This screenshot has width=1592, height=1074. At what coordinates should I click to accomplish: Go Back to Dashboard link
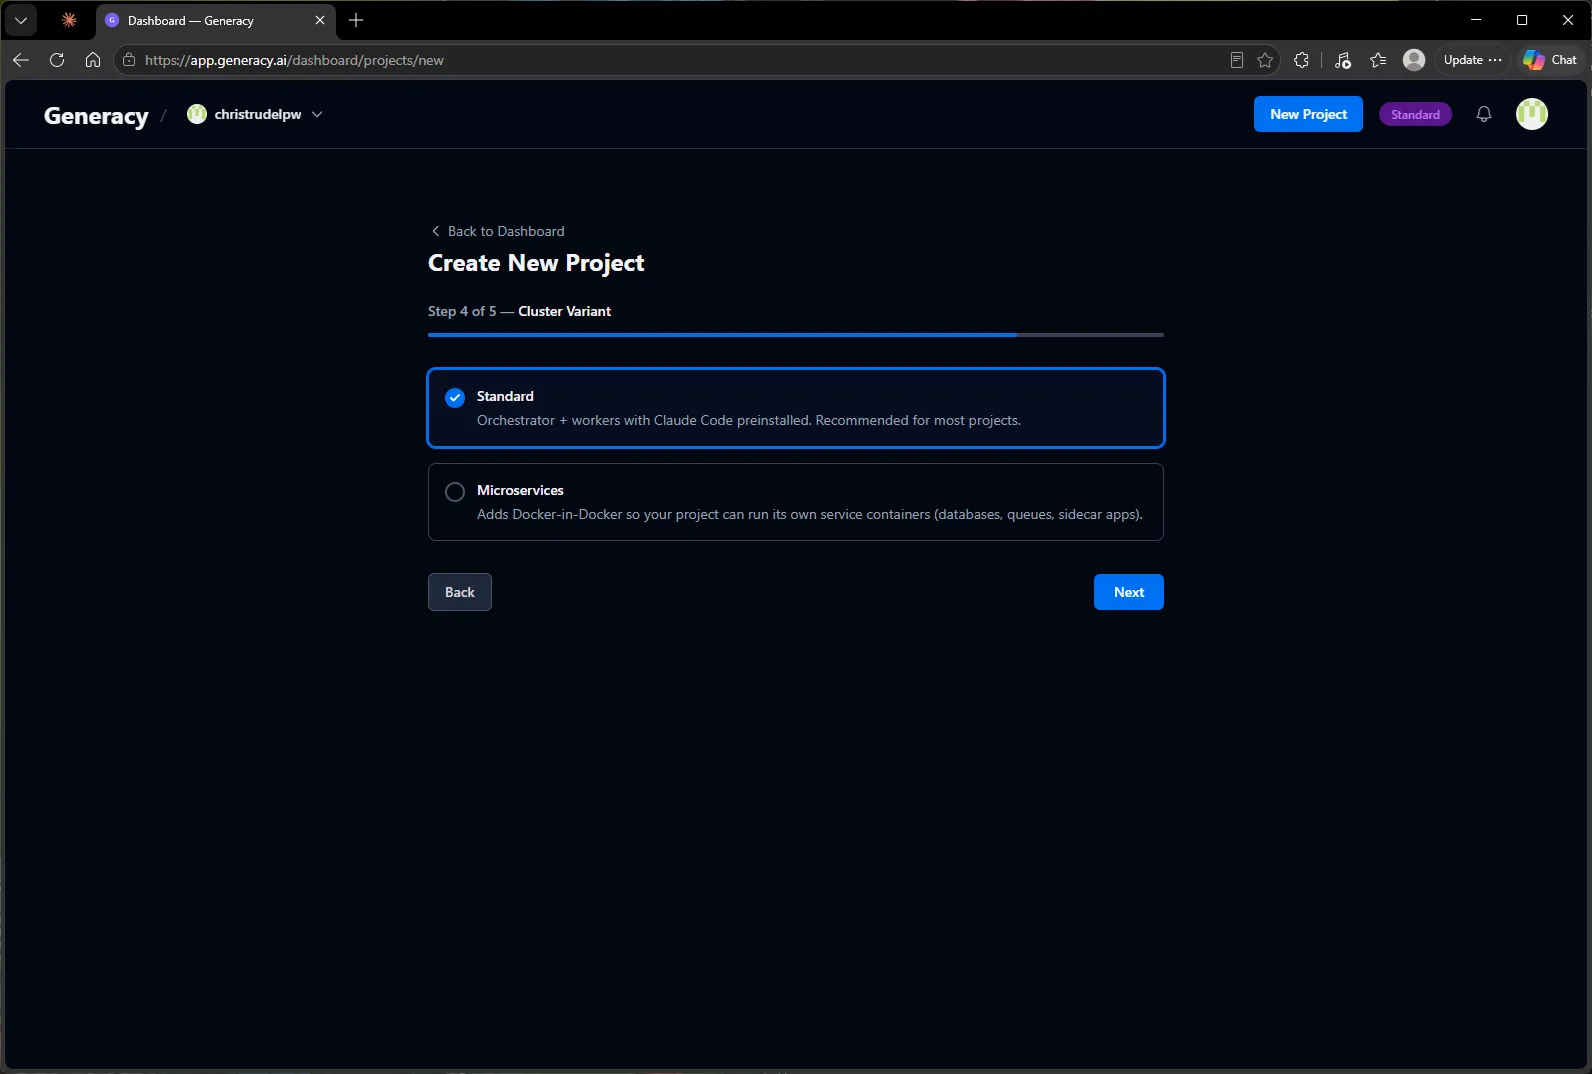click(x=497, y=231)
